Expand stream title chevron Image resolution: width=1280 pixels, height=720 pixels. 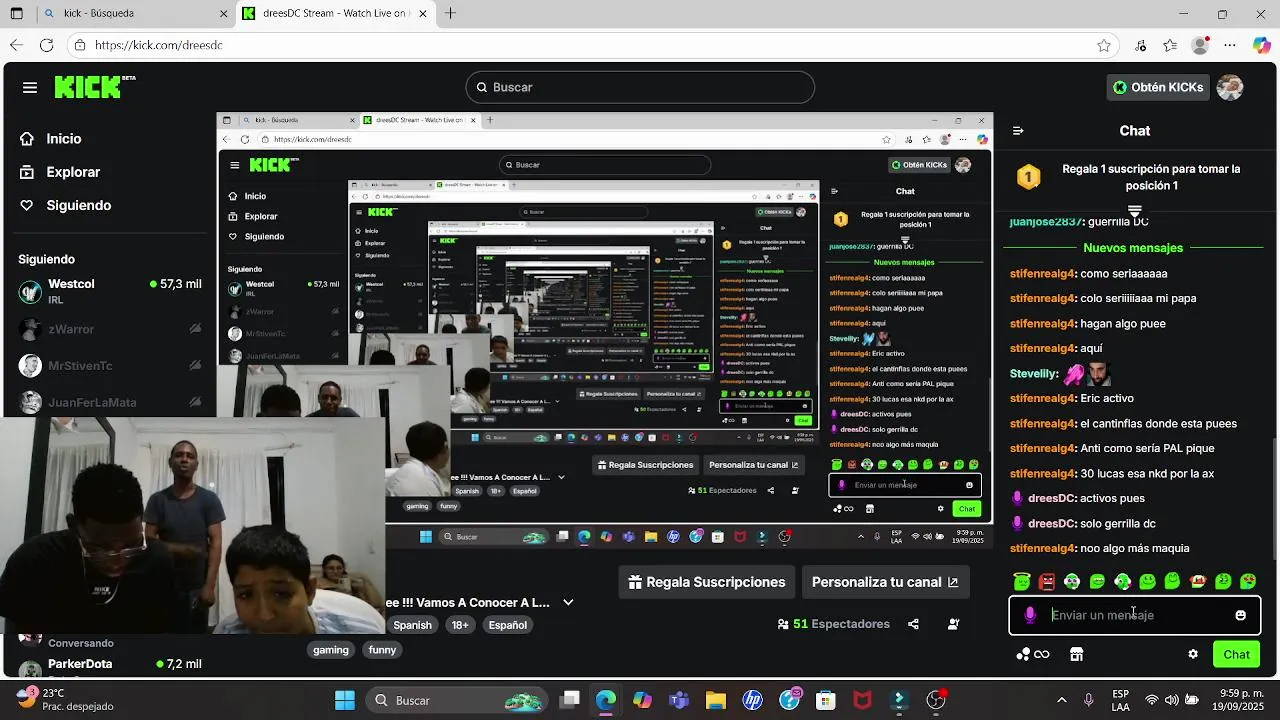click(x=568, y=603)
